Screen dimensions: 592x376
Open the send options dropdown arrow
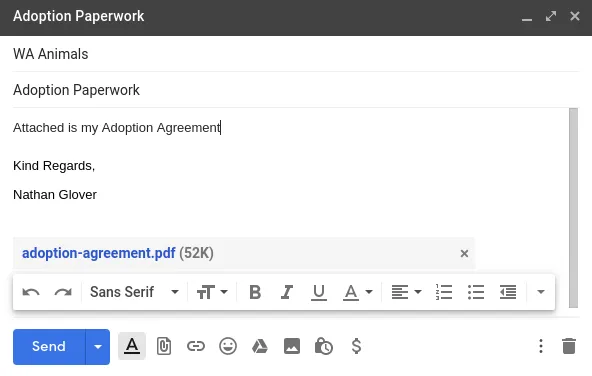tap(98, 347)
